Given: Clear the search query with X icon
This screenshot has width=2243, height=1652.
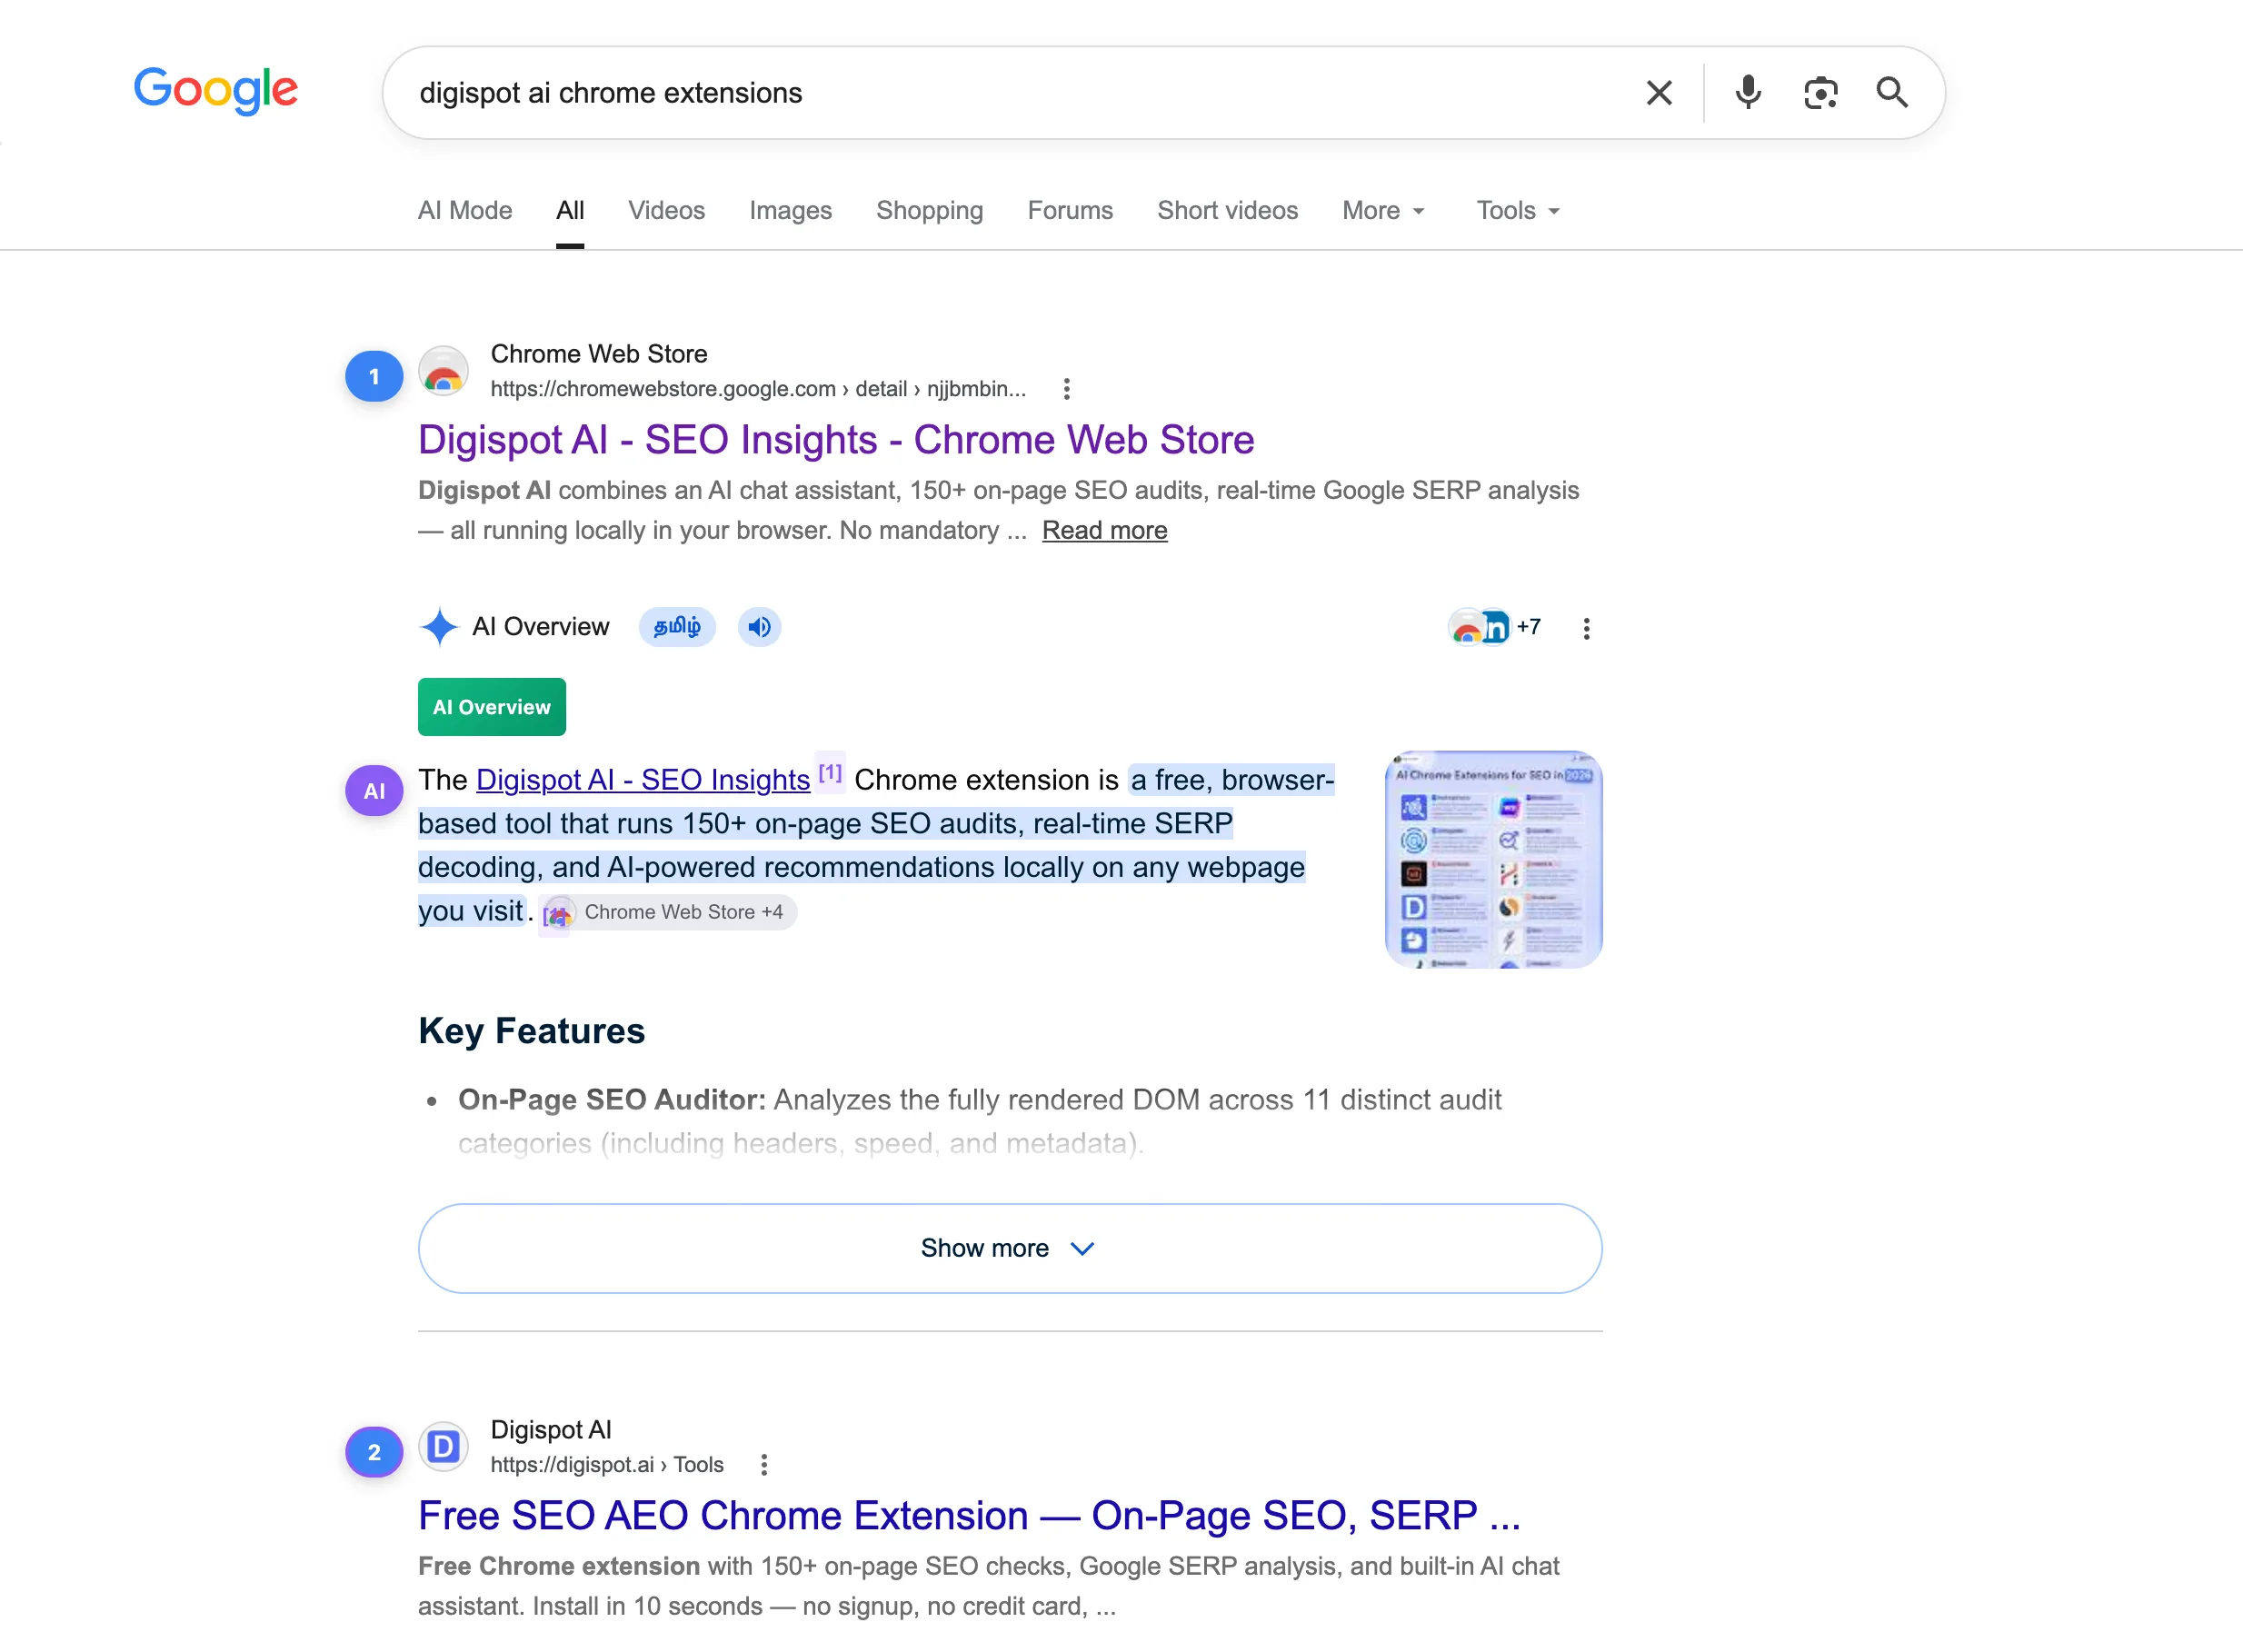Looking at the screenshot, I should (x=1659, y=93).
